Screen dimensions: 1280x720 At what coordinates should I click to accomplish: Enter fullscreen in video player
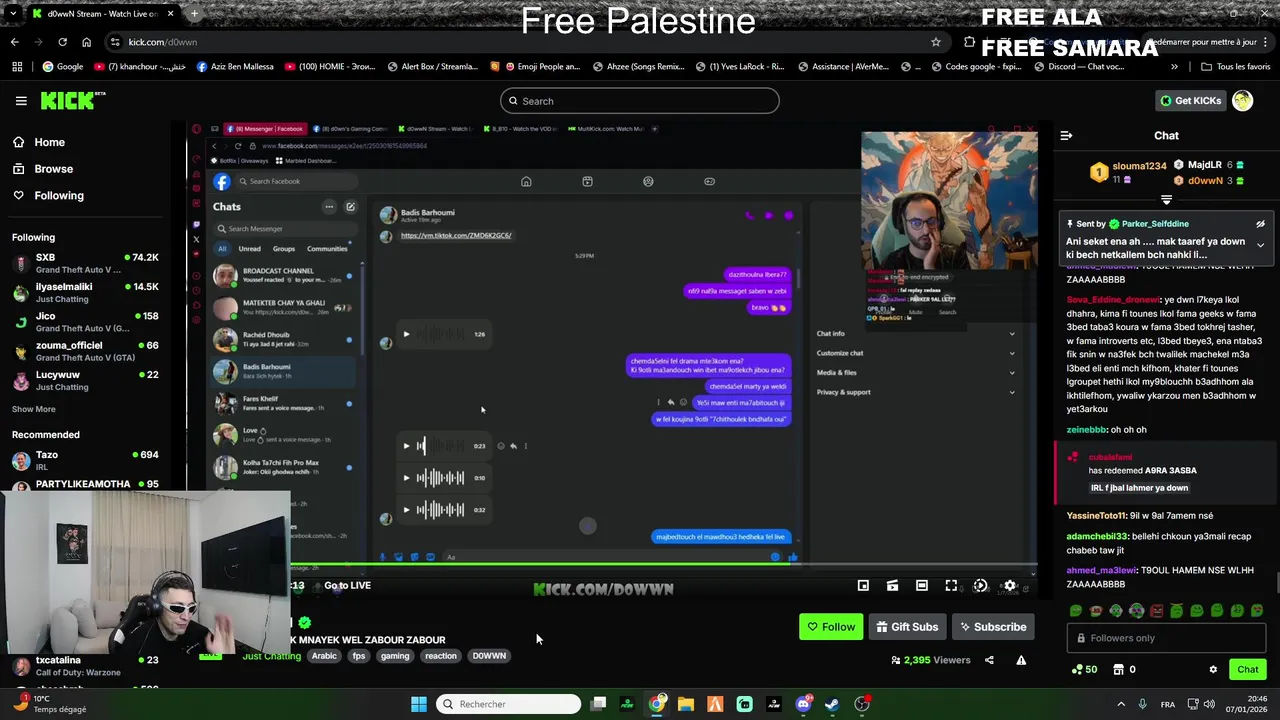pyautogui.click(x=951, y=586)
